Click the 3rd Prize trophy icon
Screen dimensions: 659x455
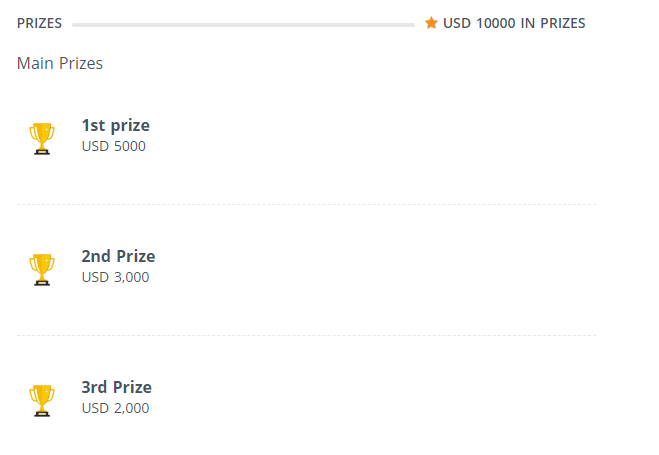(x=42, y=400)
